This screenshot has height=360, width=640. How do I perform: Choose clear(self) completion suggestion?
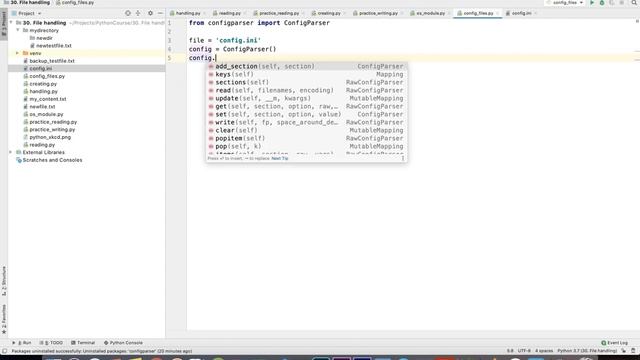point(306,130)
